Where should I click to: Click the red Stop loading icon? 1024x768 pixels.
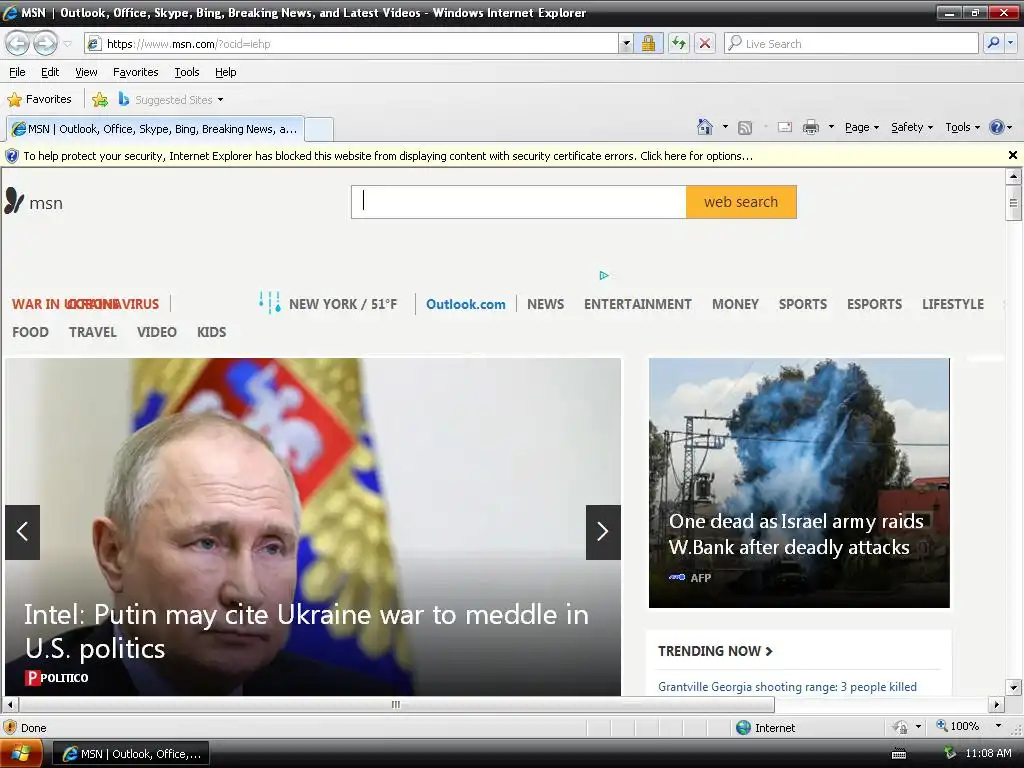[x=705, y=44]
